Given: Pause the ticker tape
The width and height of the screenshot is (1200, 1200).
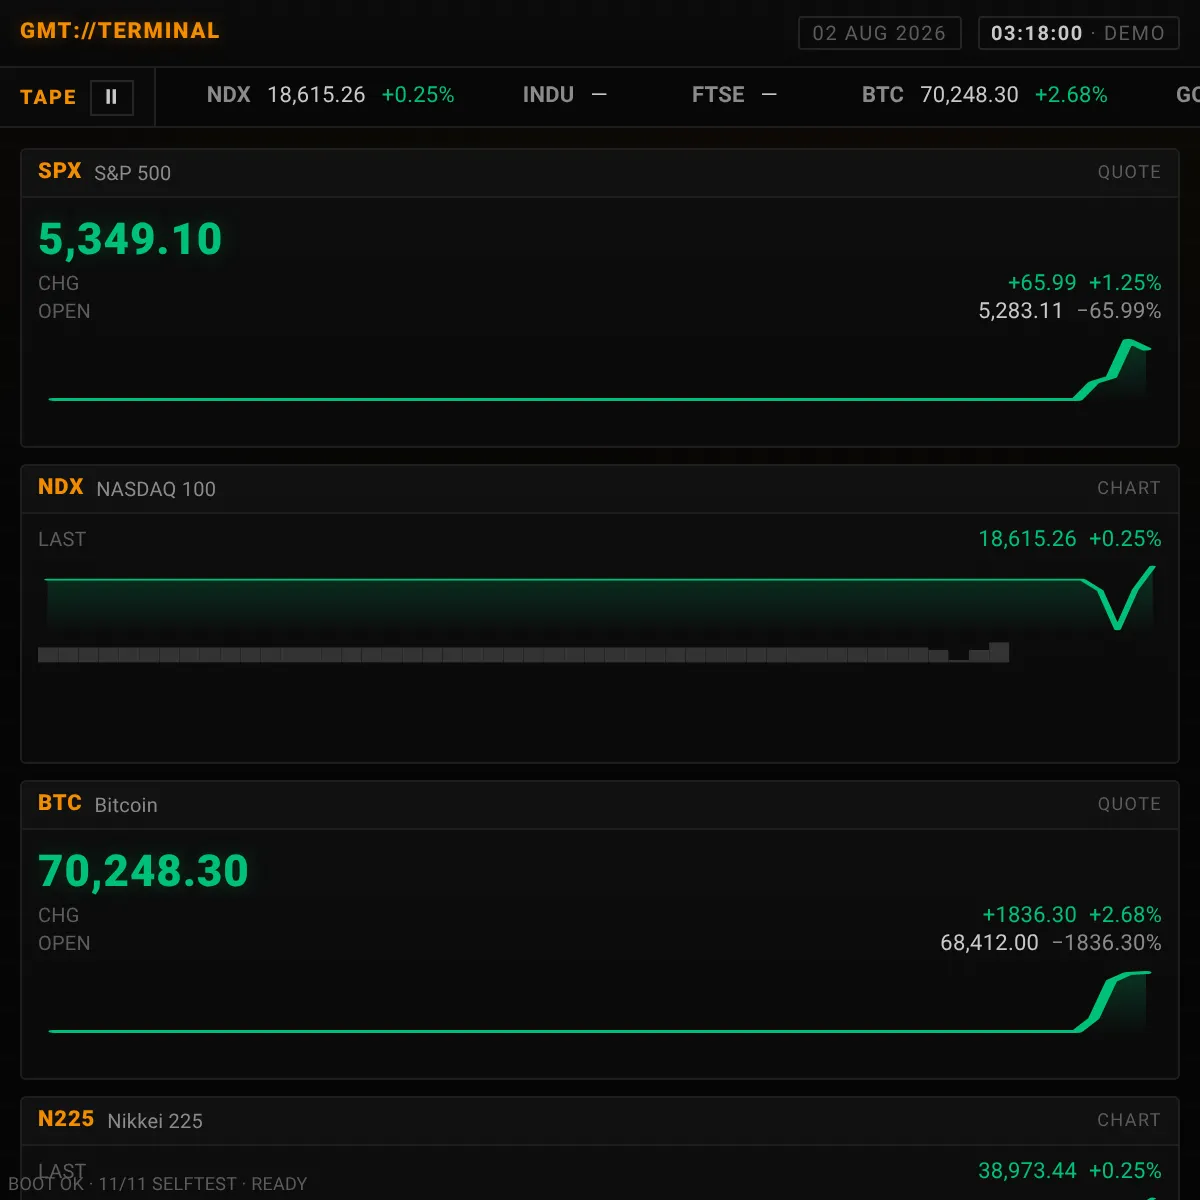Looking at the screenshot, I should tap(111, 97).
